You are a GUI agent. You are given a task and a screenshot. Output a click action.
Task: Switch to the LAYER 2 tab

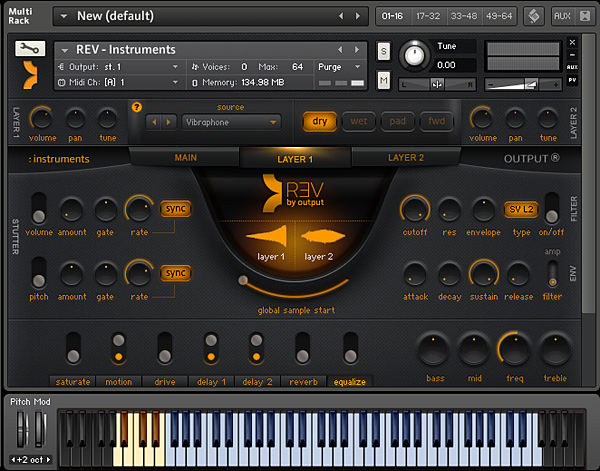click(x=406, y=158)
